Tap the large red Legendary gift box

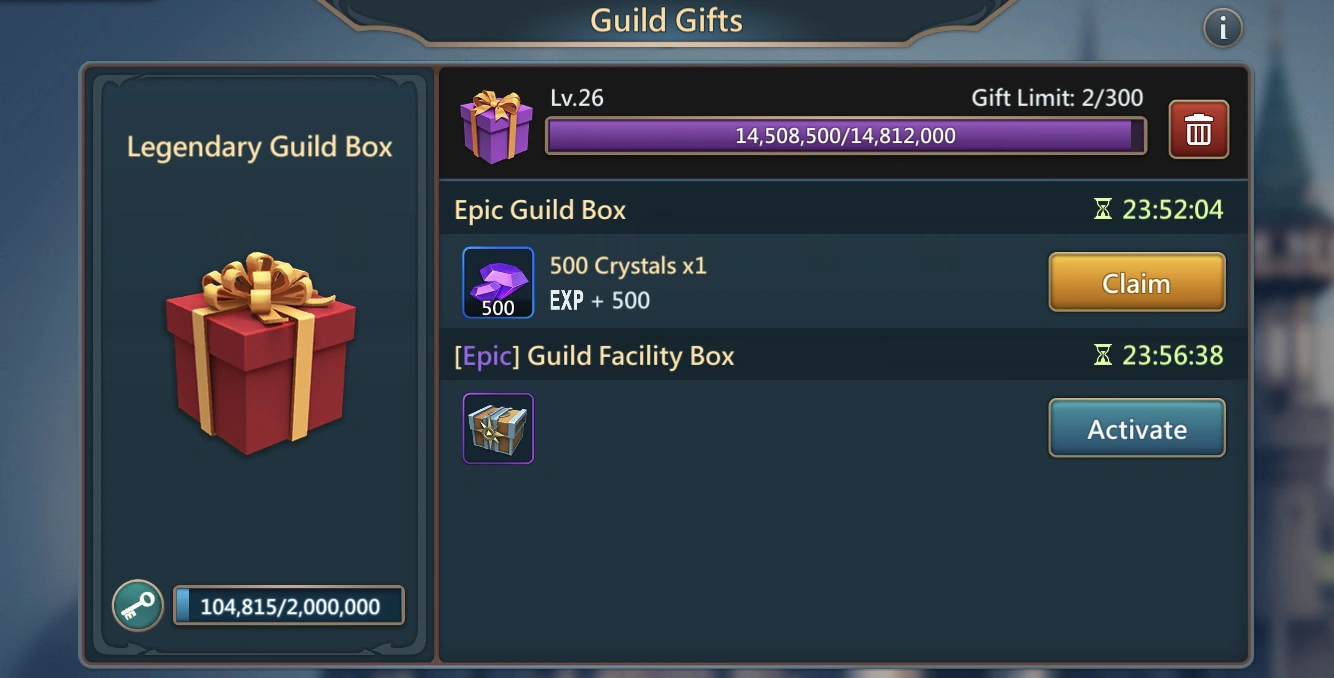261,355
